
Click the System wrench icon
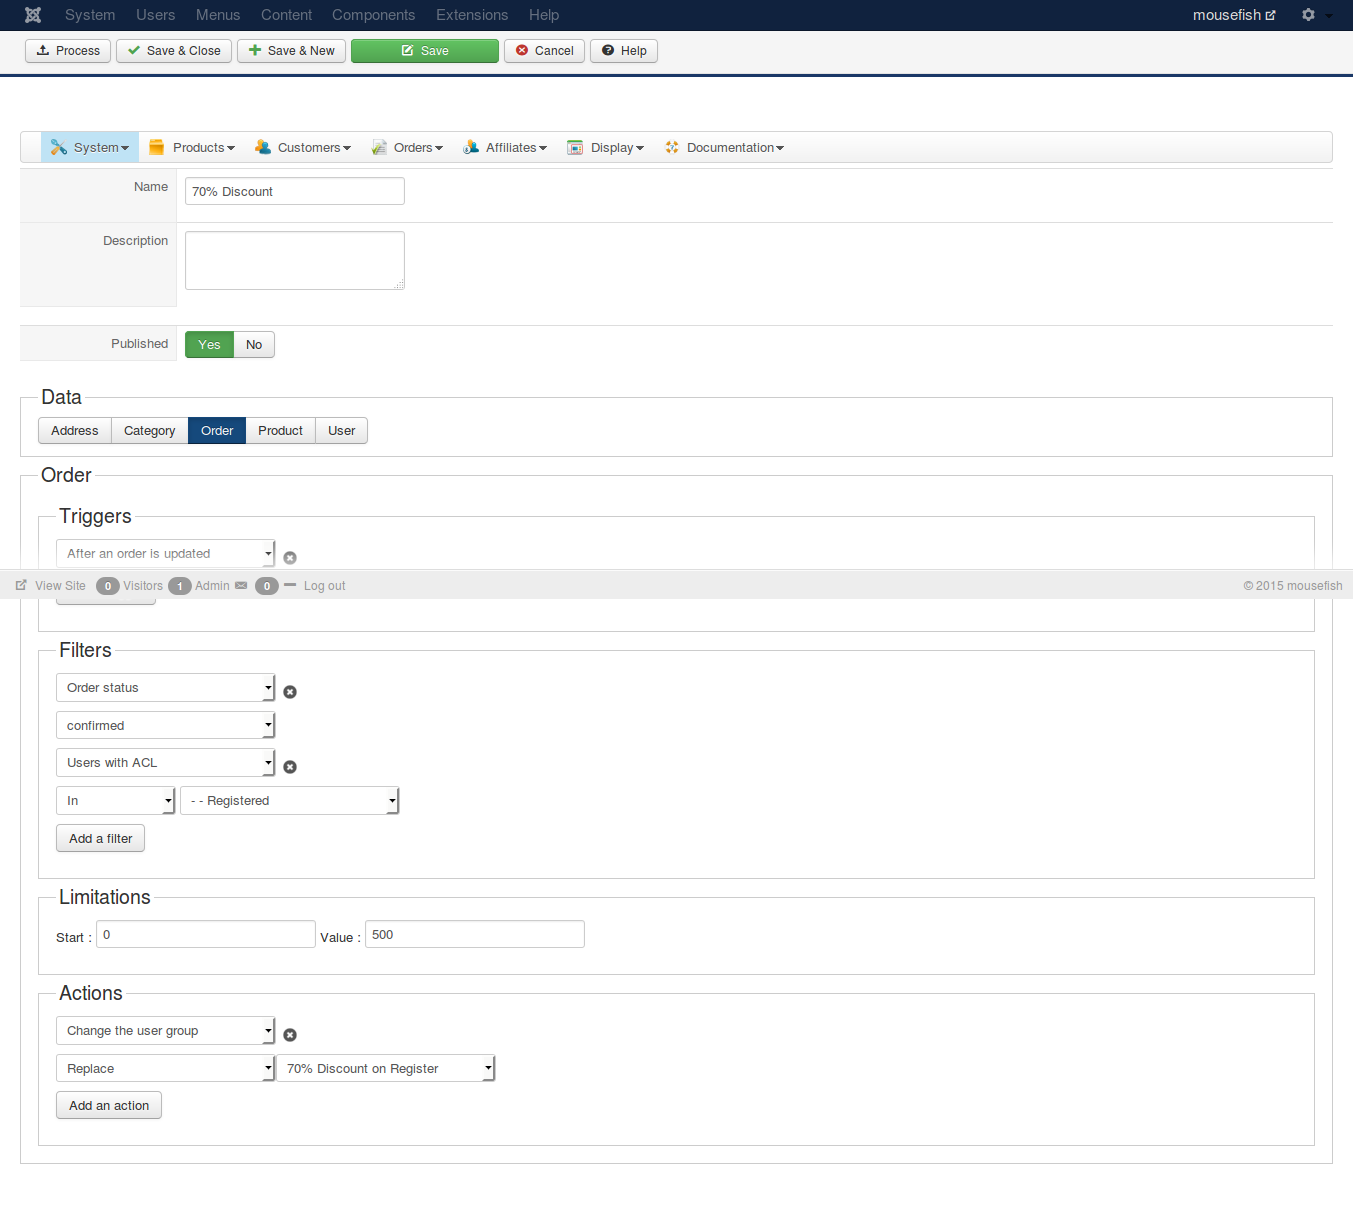tap(59, 147)
